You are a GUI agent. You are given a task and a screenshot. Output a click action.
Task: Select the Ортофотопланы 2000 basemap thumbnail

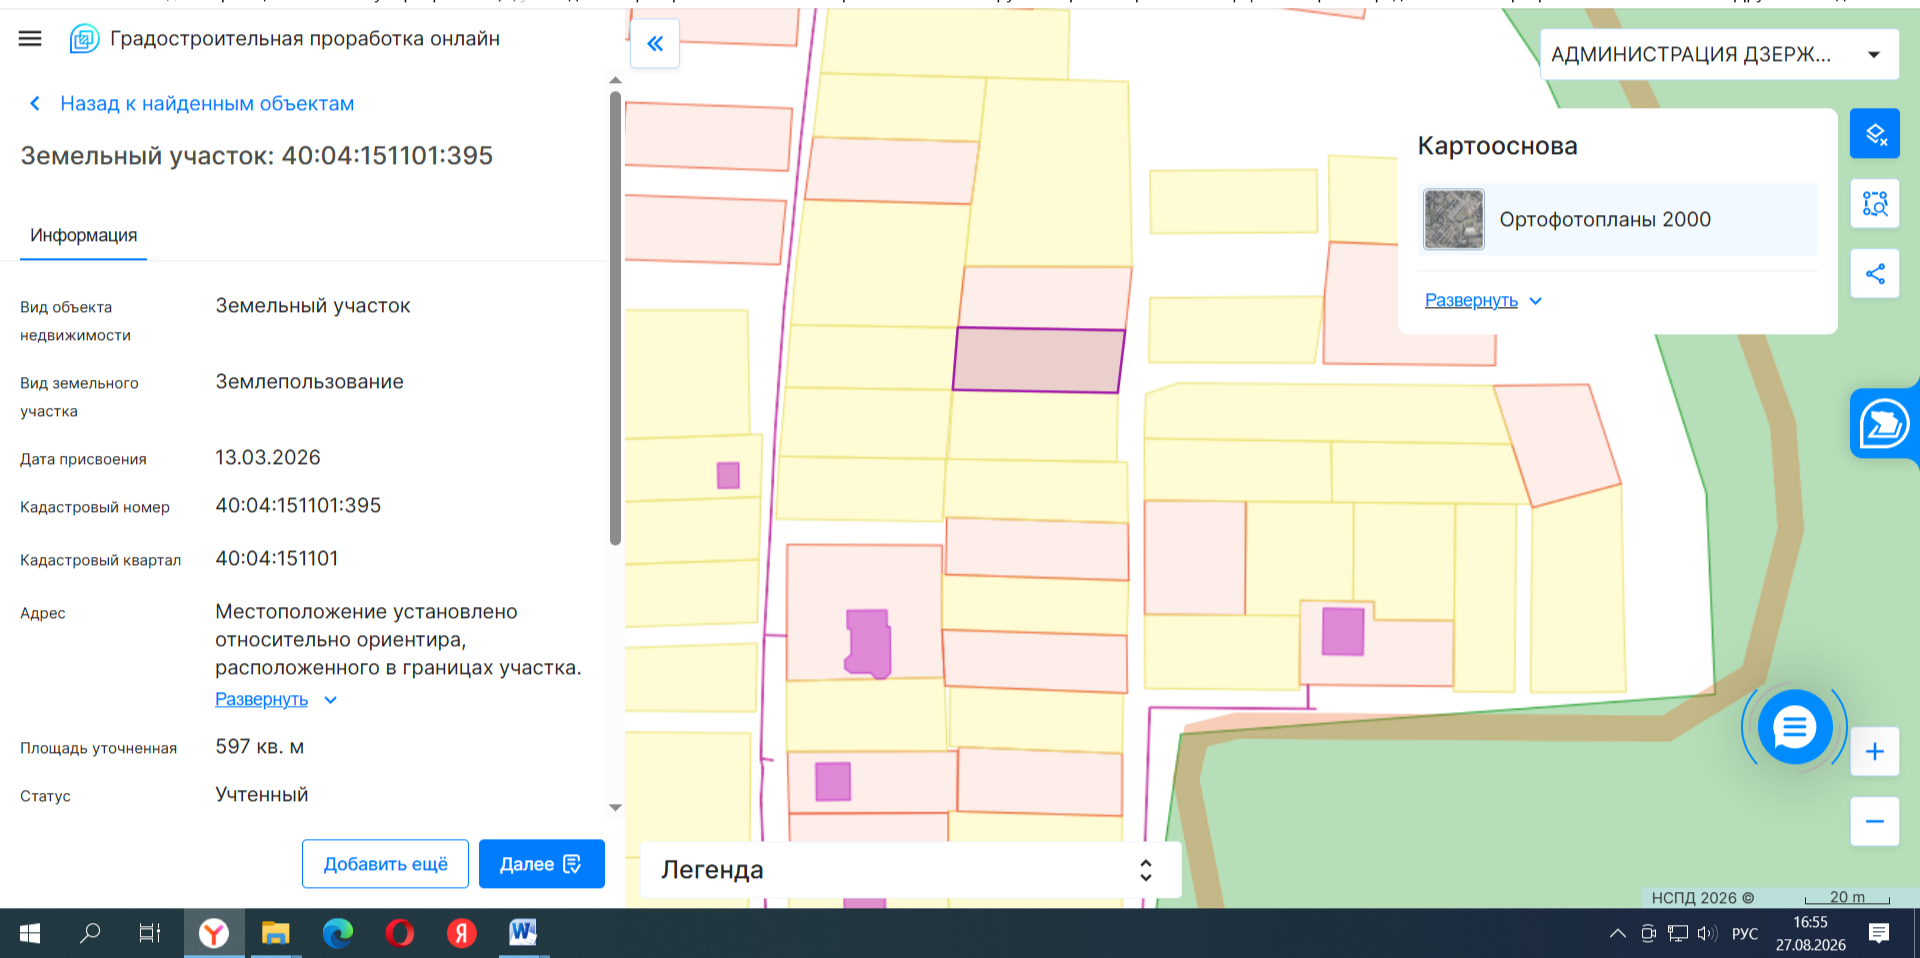[x=1453, y=219]
